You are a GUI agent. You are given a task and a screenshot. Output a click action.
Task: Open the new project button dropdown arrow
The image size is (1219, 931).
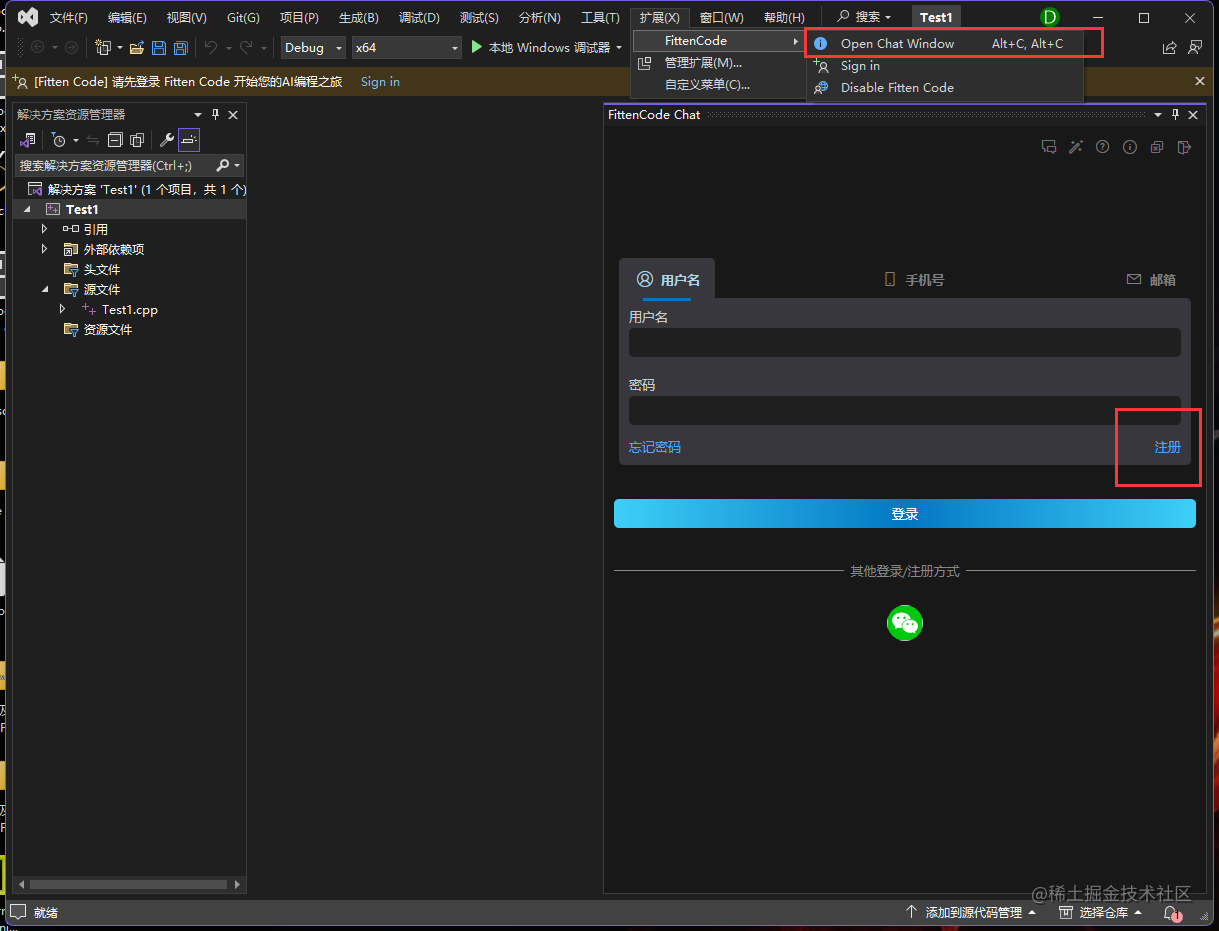tap(120, 47)
